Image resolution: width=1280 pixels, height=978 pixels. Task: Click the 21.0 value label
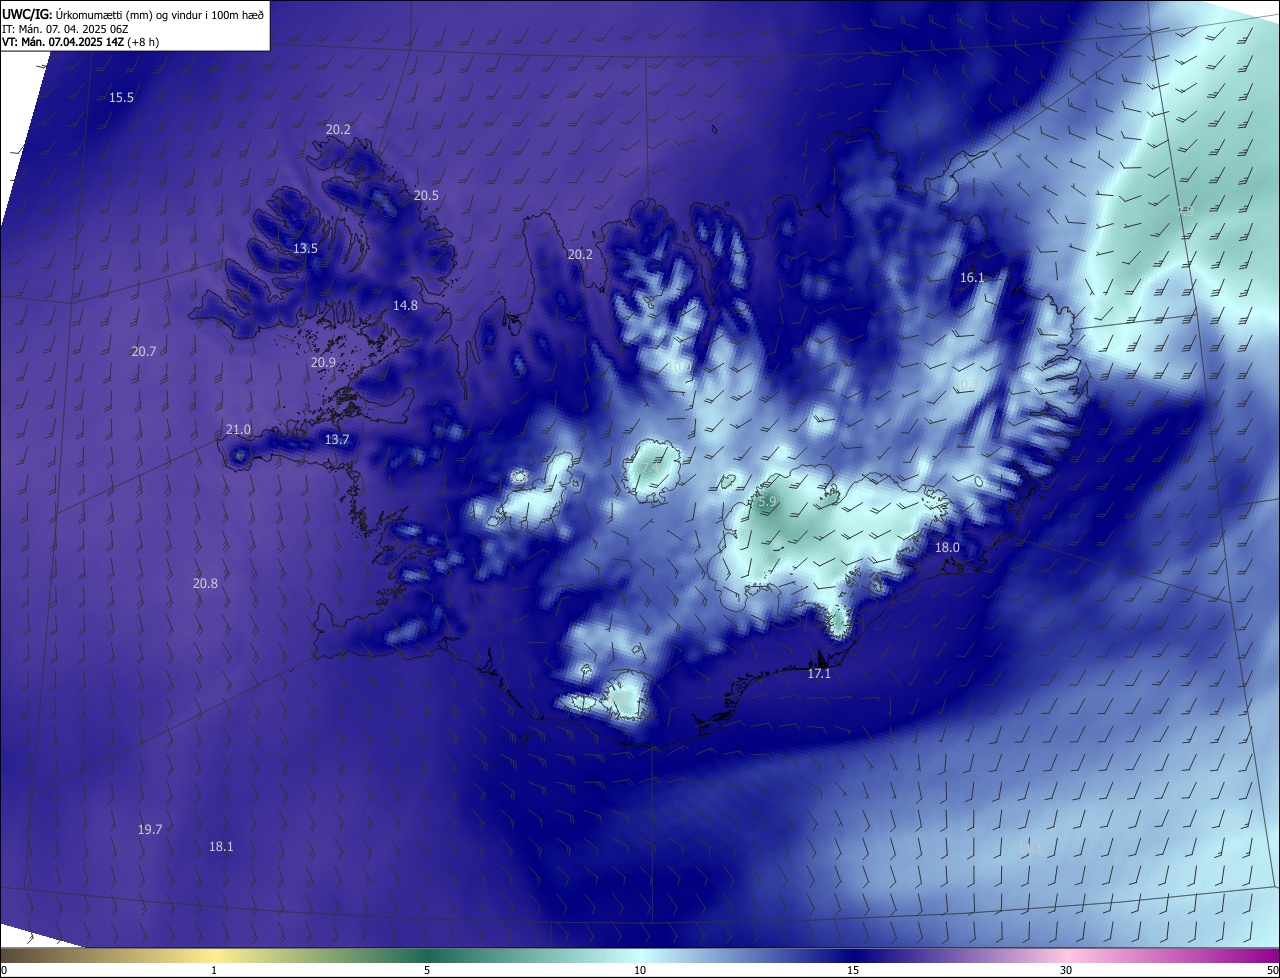click(238, 429)
